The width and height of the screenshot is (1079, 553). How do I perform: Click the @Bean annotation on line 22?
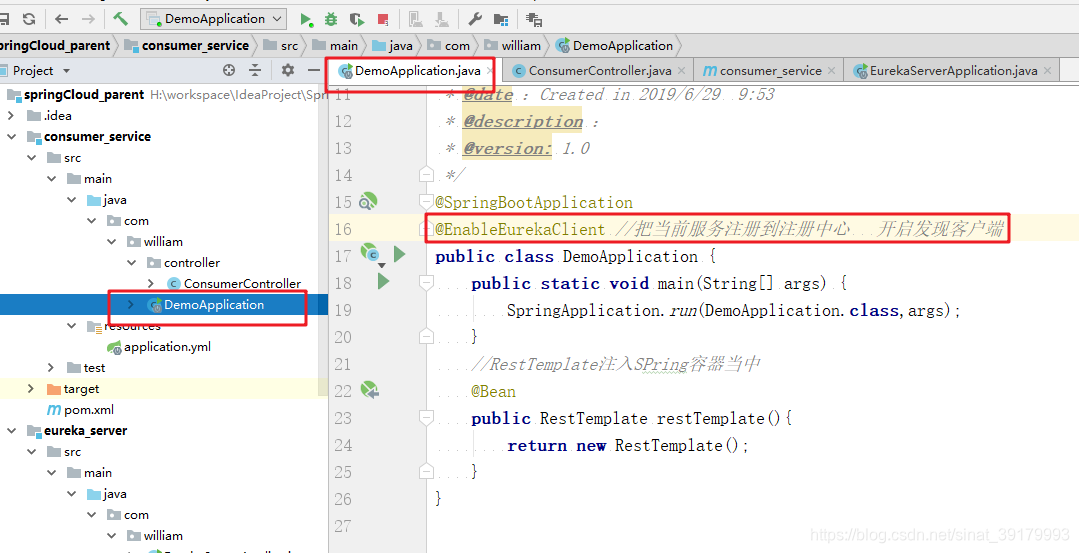click(x=493, y=391)
